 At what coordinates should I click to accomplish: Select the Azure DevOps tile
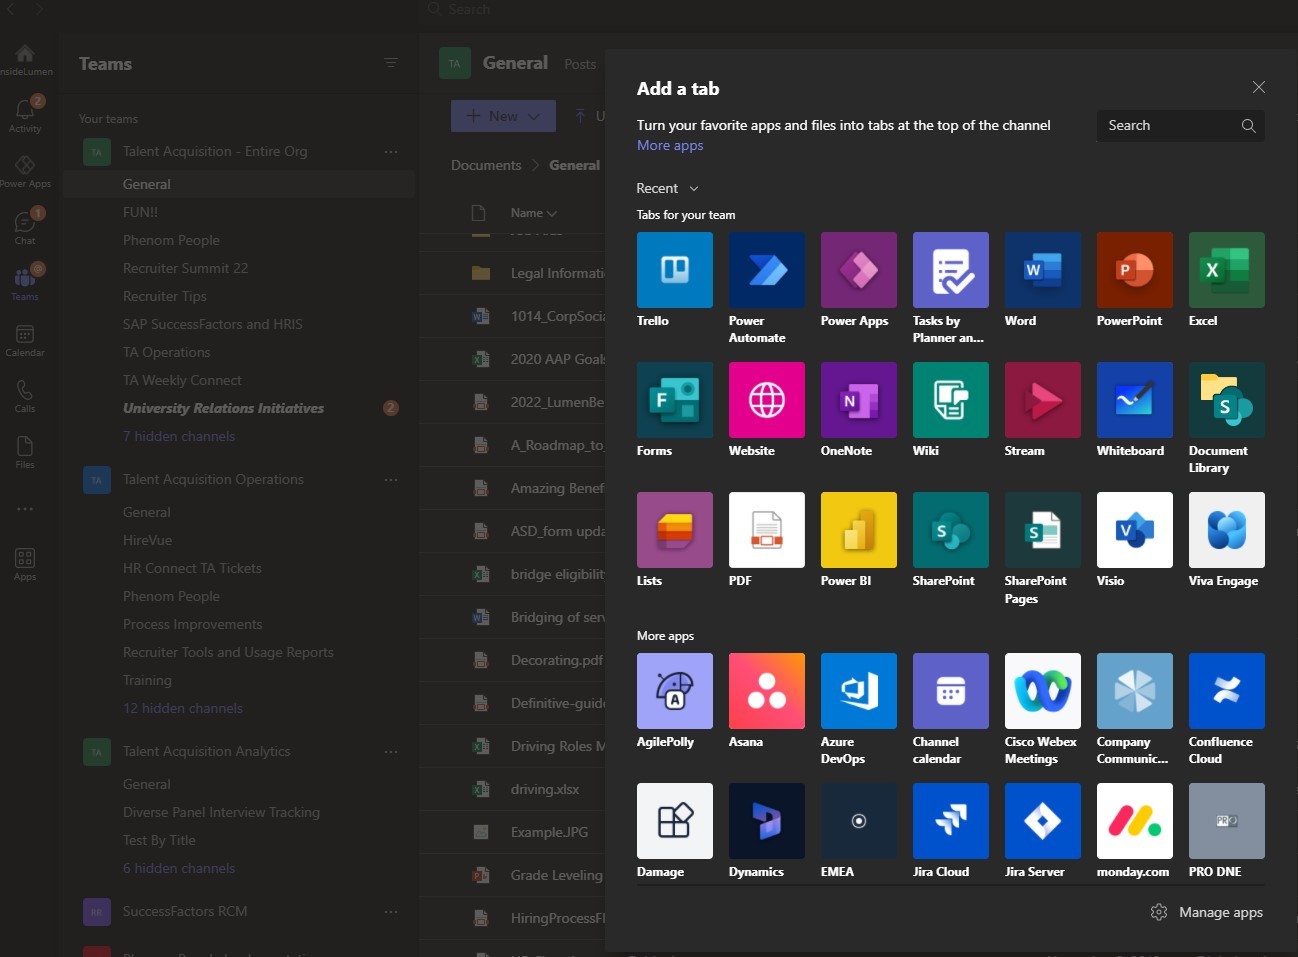point(858,691)
